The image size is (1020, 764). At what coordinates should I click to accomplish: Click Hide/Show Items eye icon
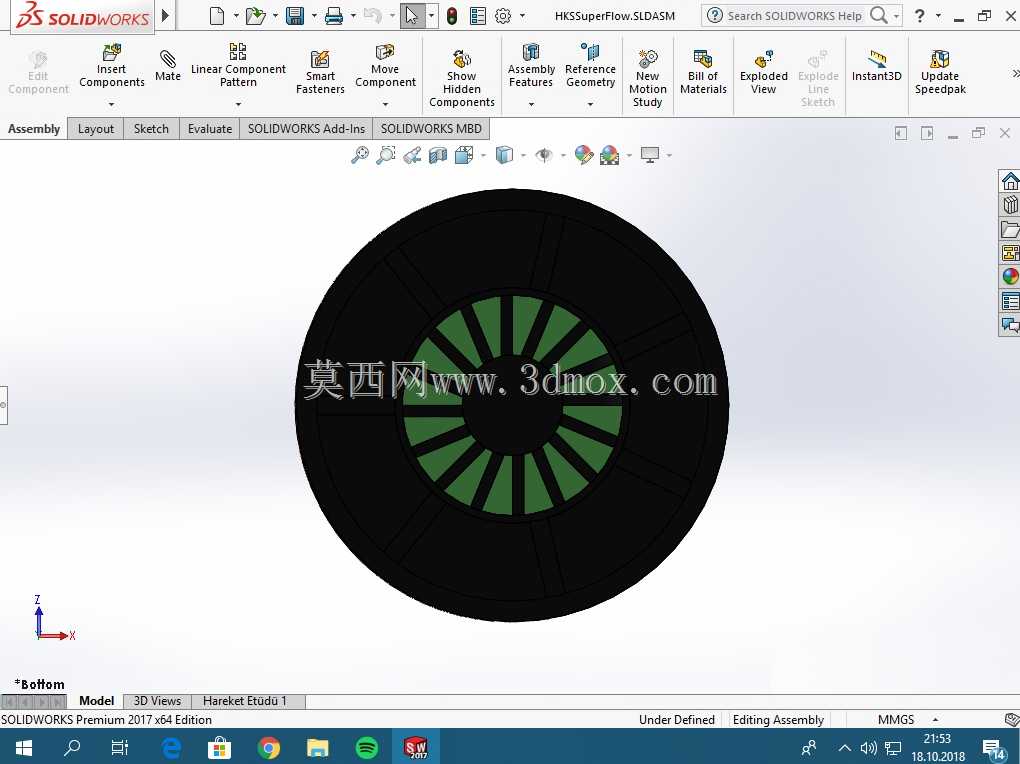pos(544,155)
